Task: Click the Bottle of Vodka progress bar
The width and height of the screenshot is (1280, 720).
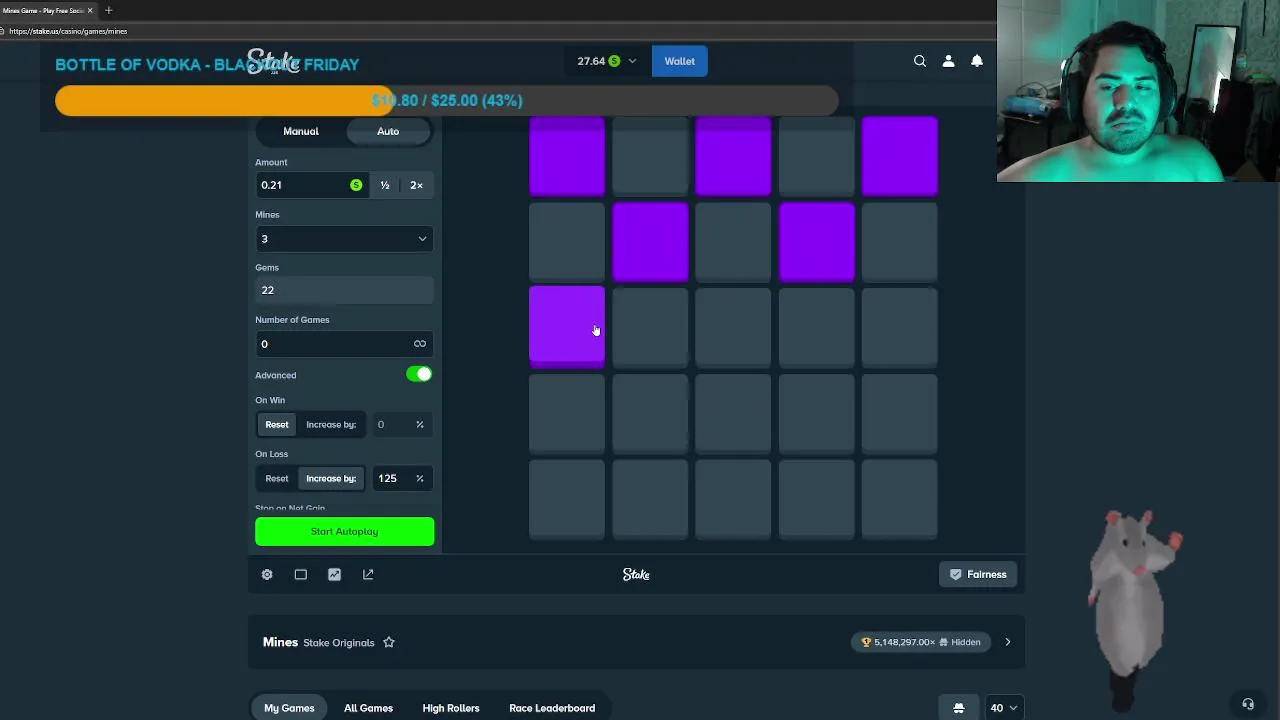Action: tap(446, 100)
